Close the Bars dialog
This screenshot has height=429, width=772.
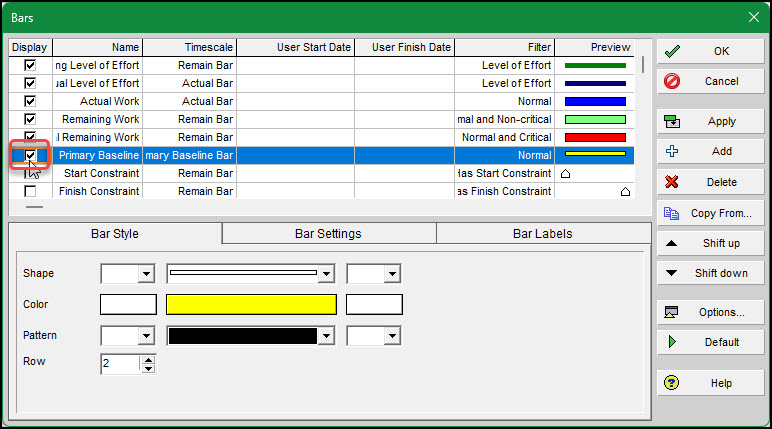point(754,18)
